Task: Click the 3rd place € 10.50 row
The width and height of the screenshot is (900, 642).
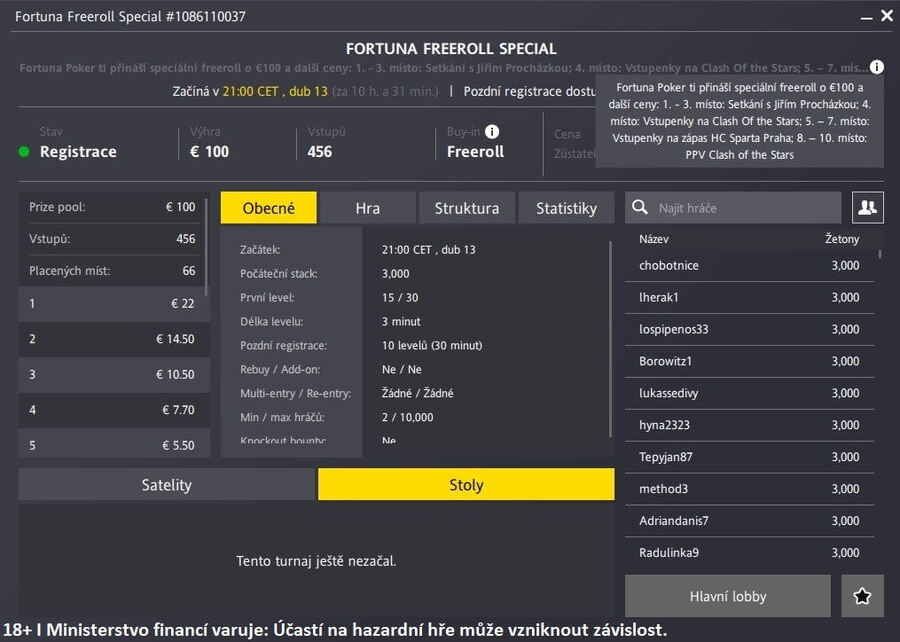Action: (x=114, y=375)
